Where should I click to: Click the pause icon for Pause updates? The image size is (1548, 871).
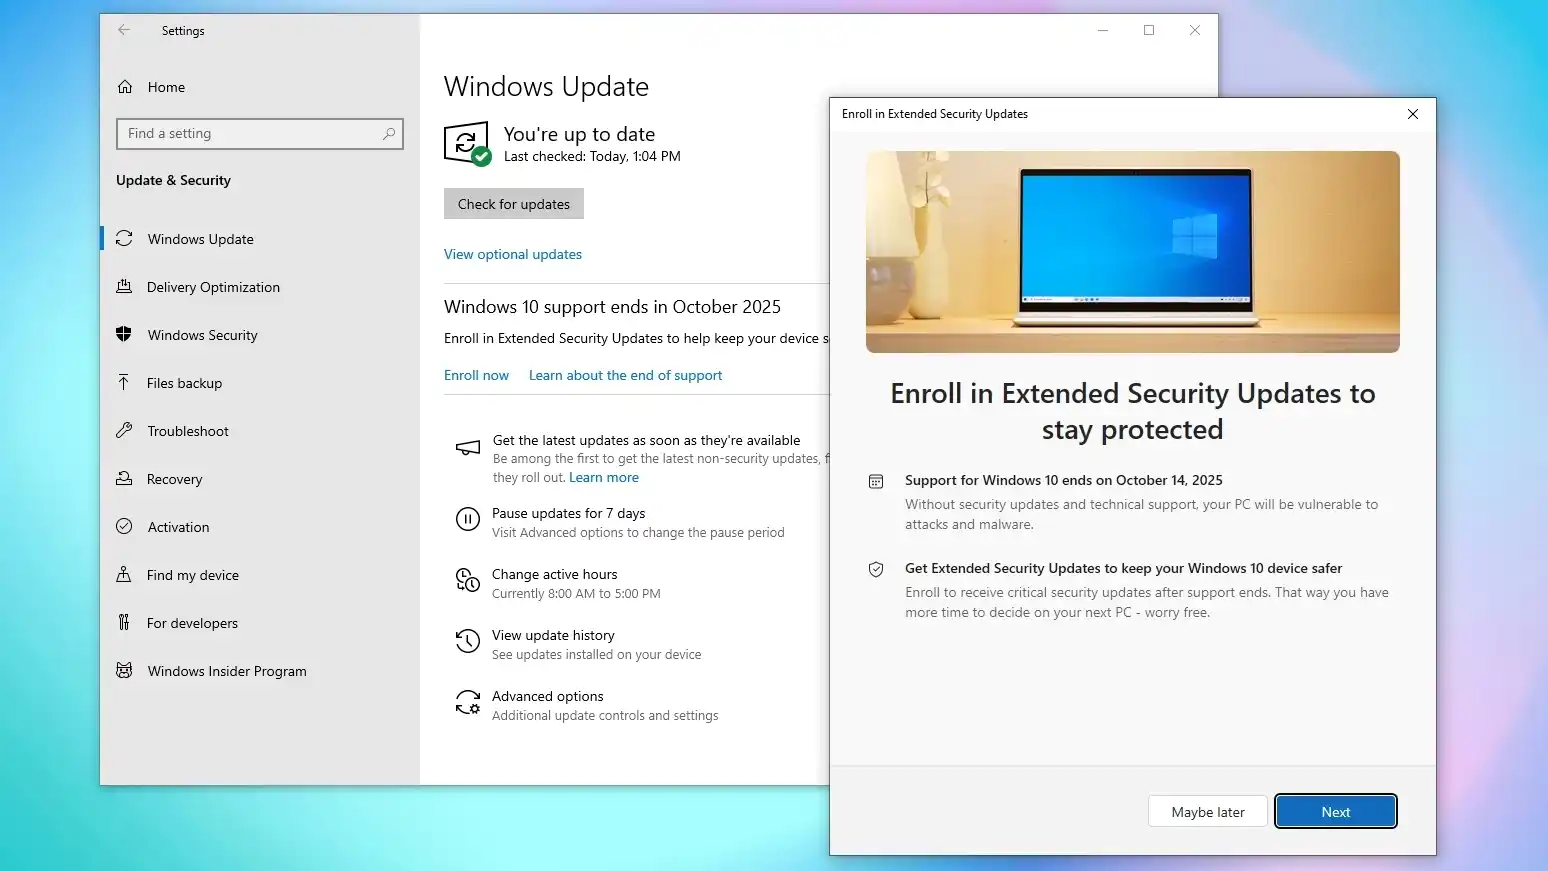point(467,519)
